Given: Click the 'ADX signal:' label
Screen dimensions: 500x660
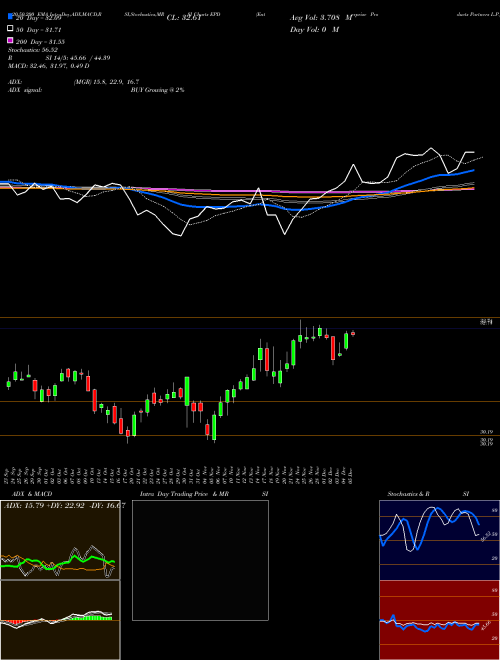Looking at the screenshot, I should point(25,90).
